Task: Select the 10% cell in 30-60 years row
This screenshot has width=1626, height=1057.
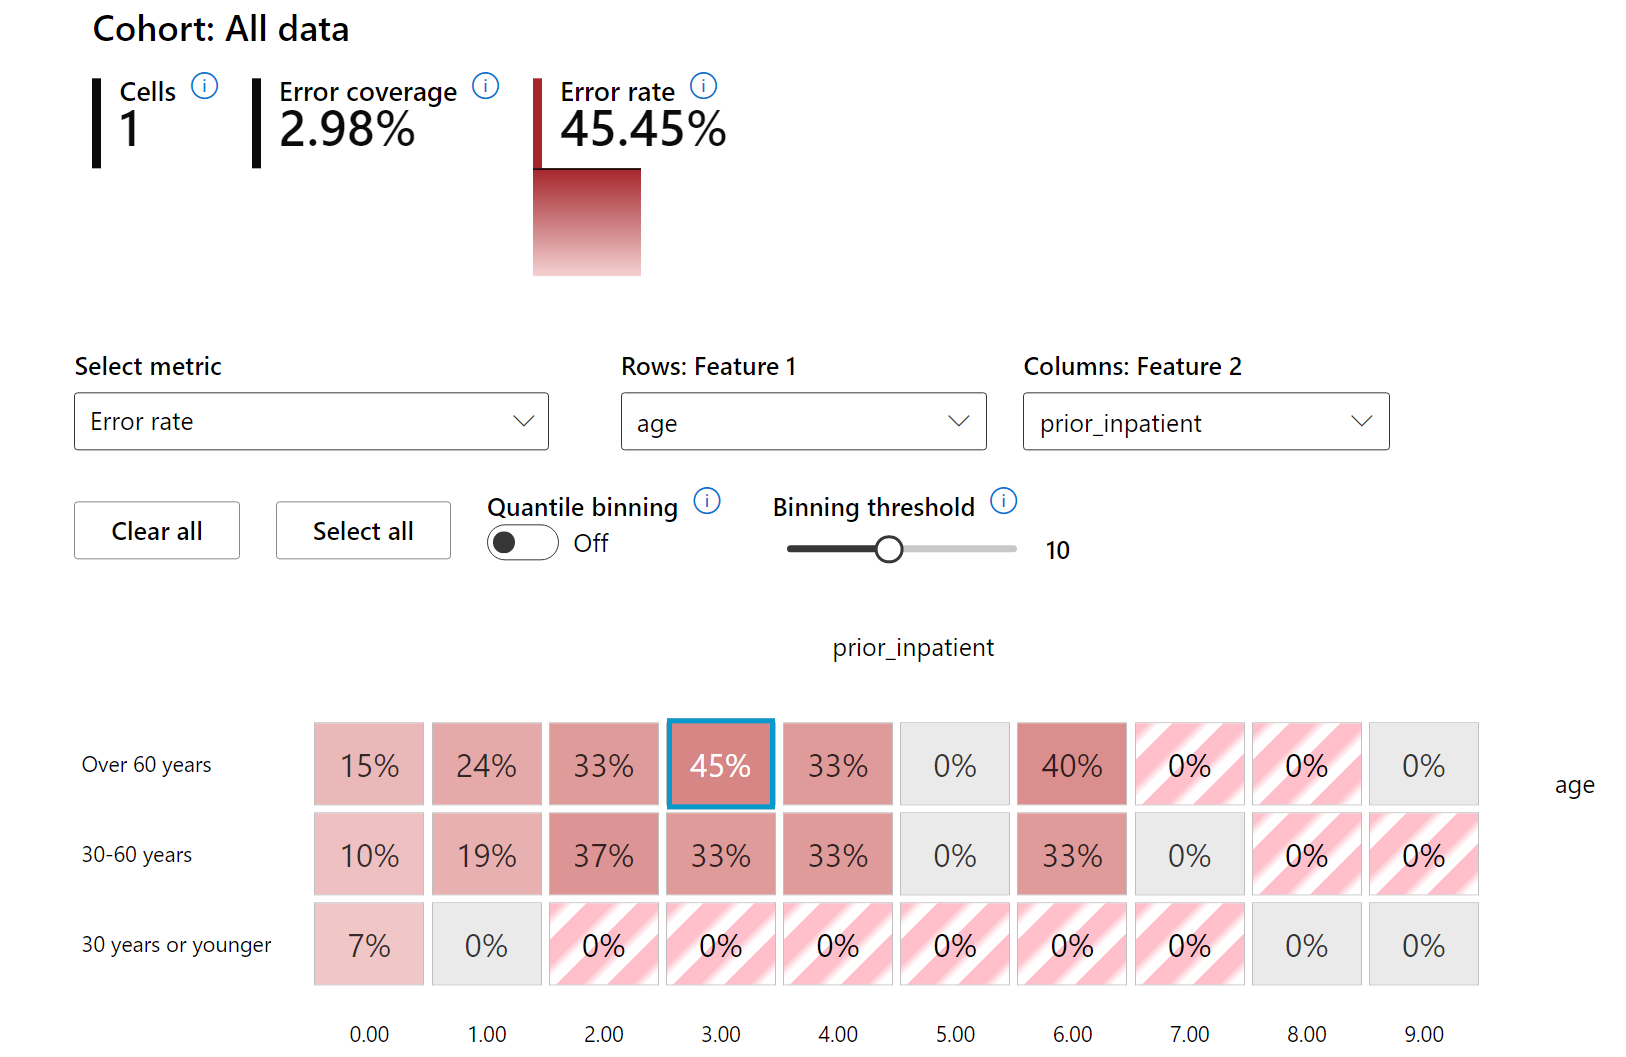Action: click(x=369, y=854)
